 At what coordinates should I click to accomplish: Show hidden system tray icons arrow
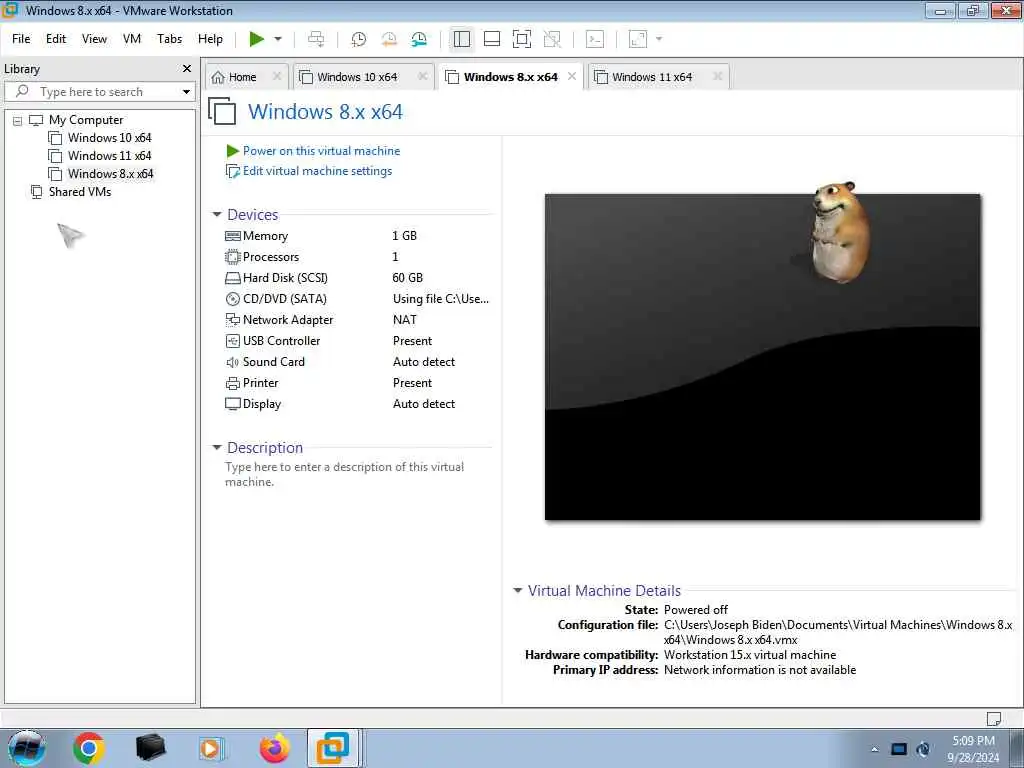pos(874,749)
